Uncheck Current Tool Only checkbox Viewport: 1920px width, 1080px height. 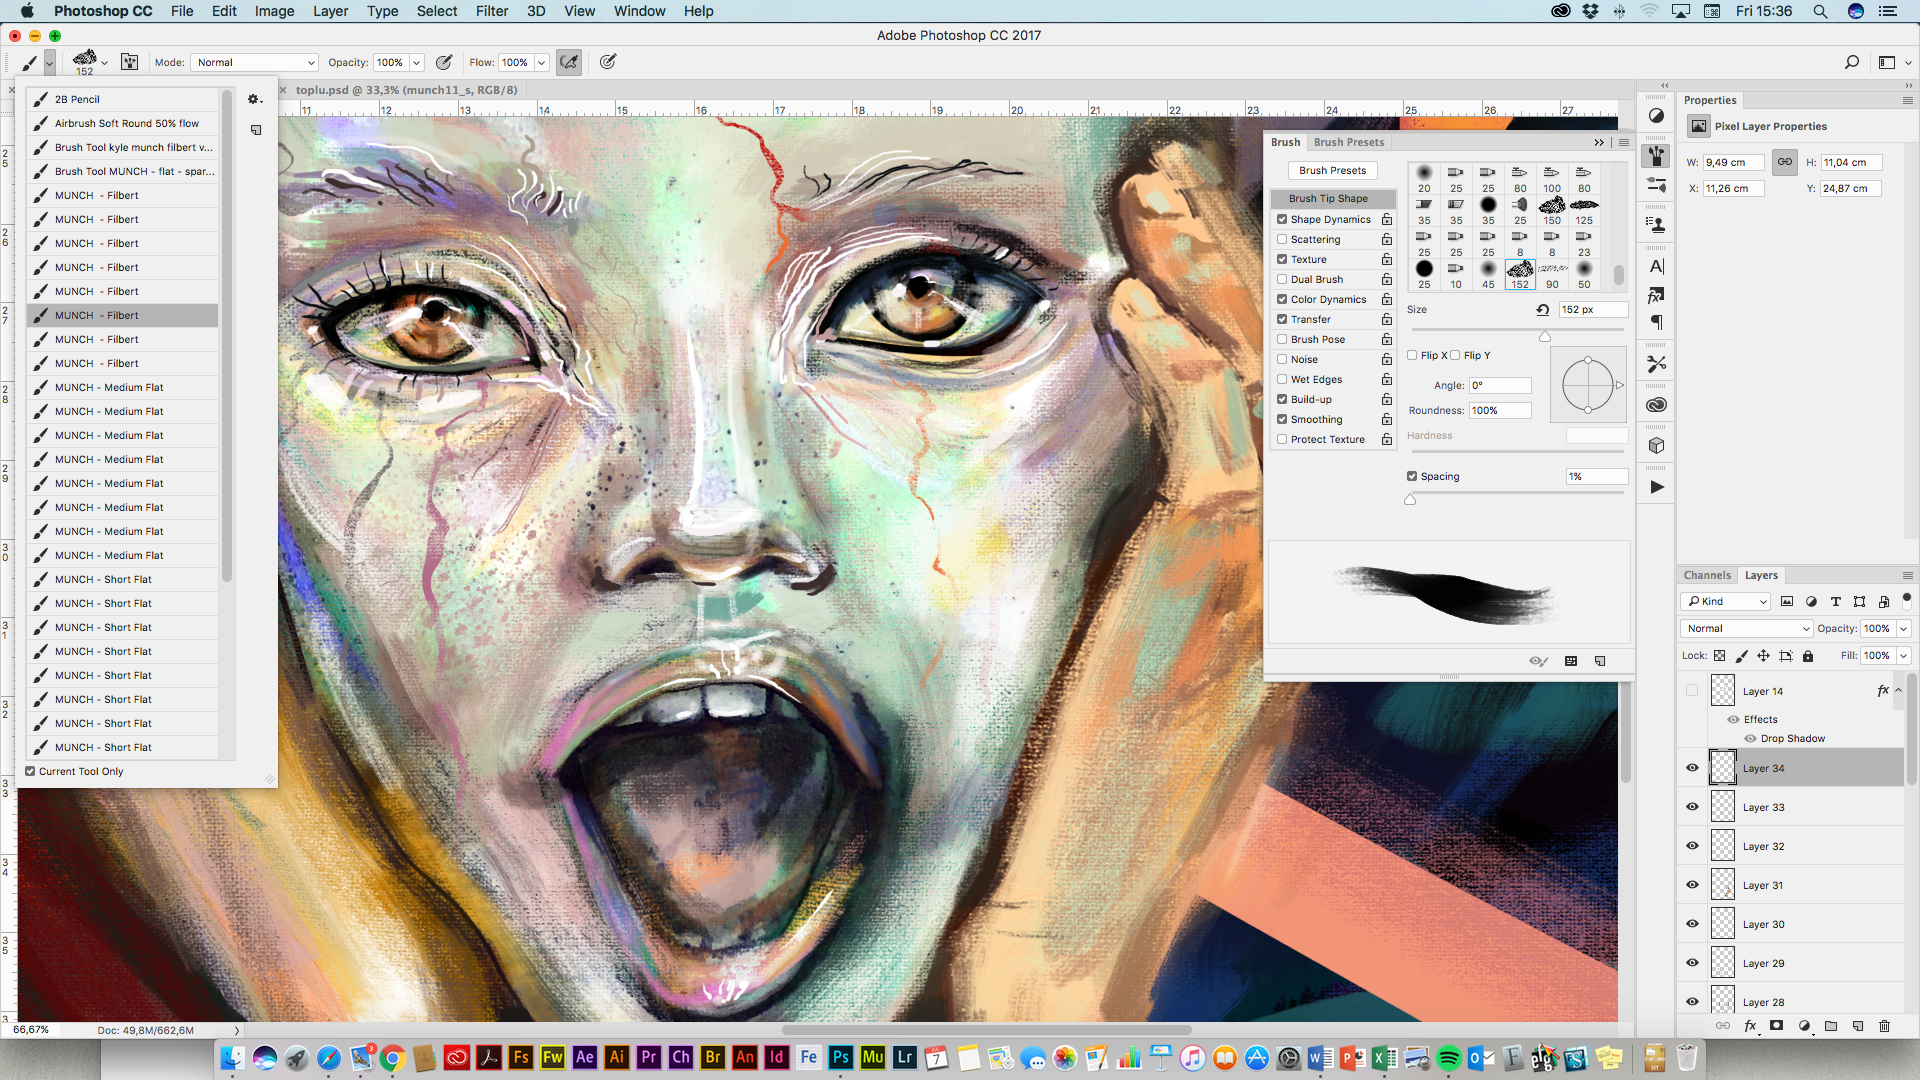click(31, 771)
